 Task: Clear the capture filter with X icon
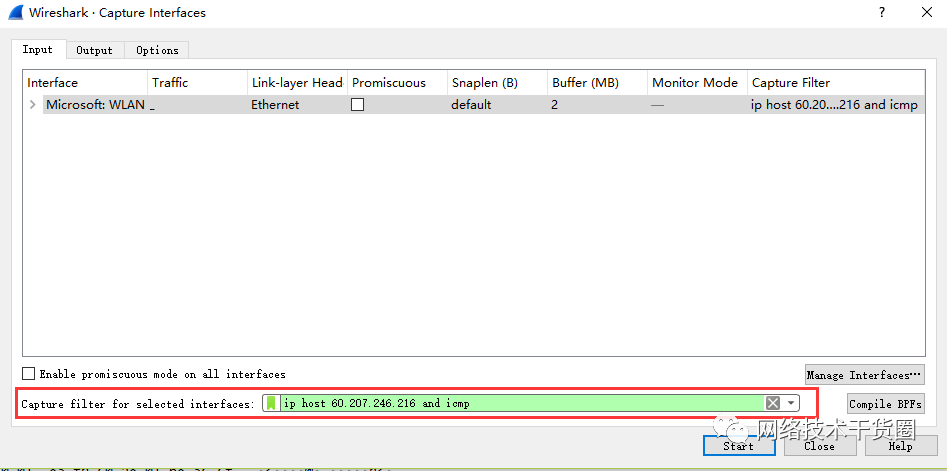(772, 403)
